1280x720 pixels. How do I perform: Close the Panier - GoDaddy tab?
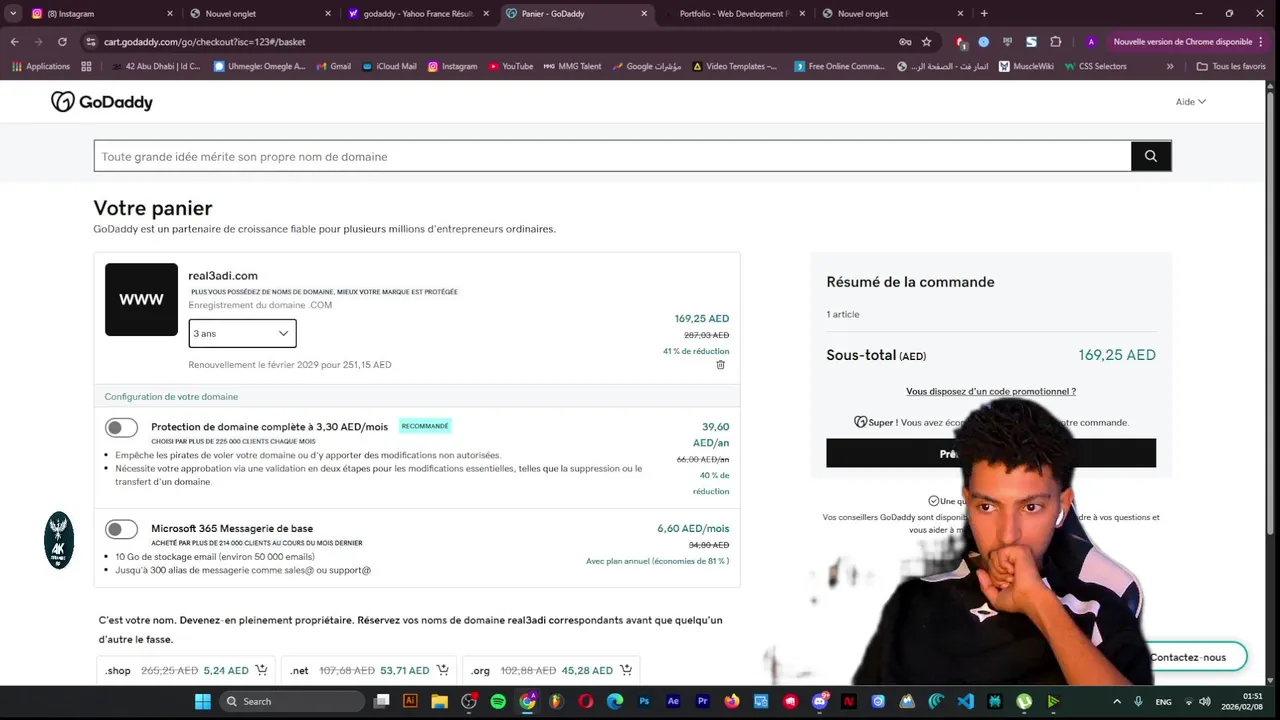[644, 14]
